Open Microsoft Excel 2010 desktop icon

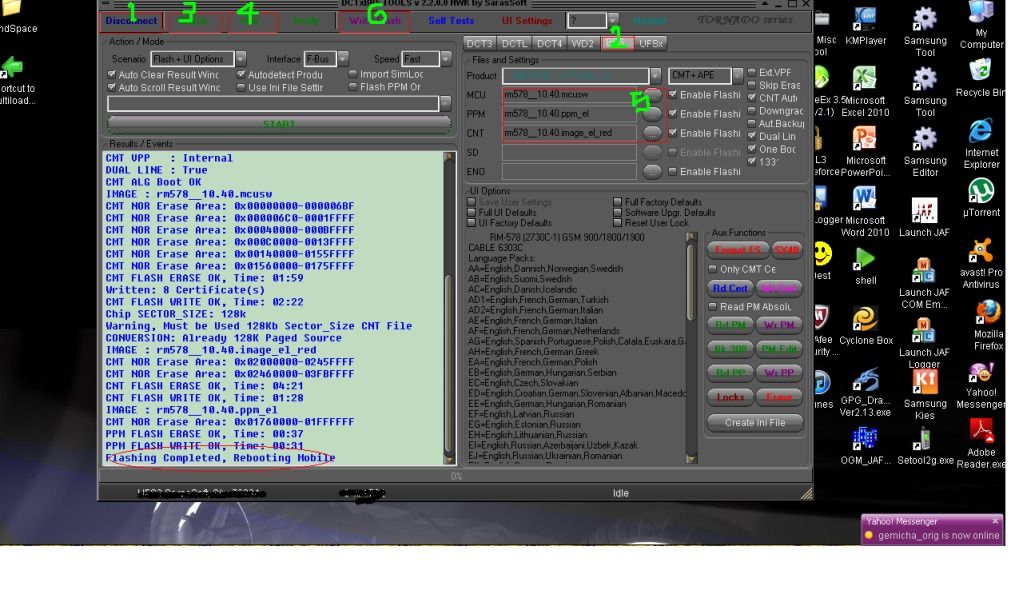[865, 91]
